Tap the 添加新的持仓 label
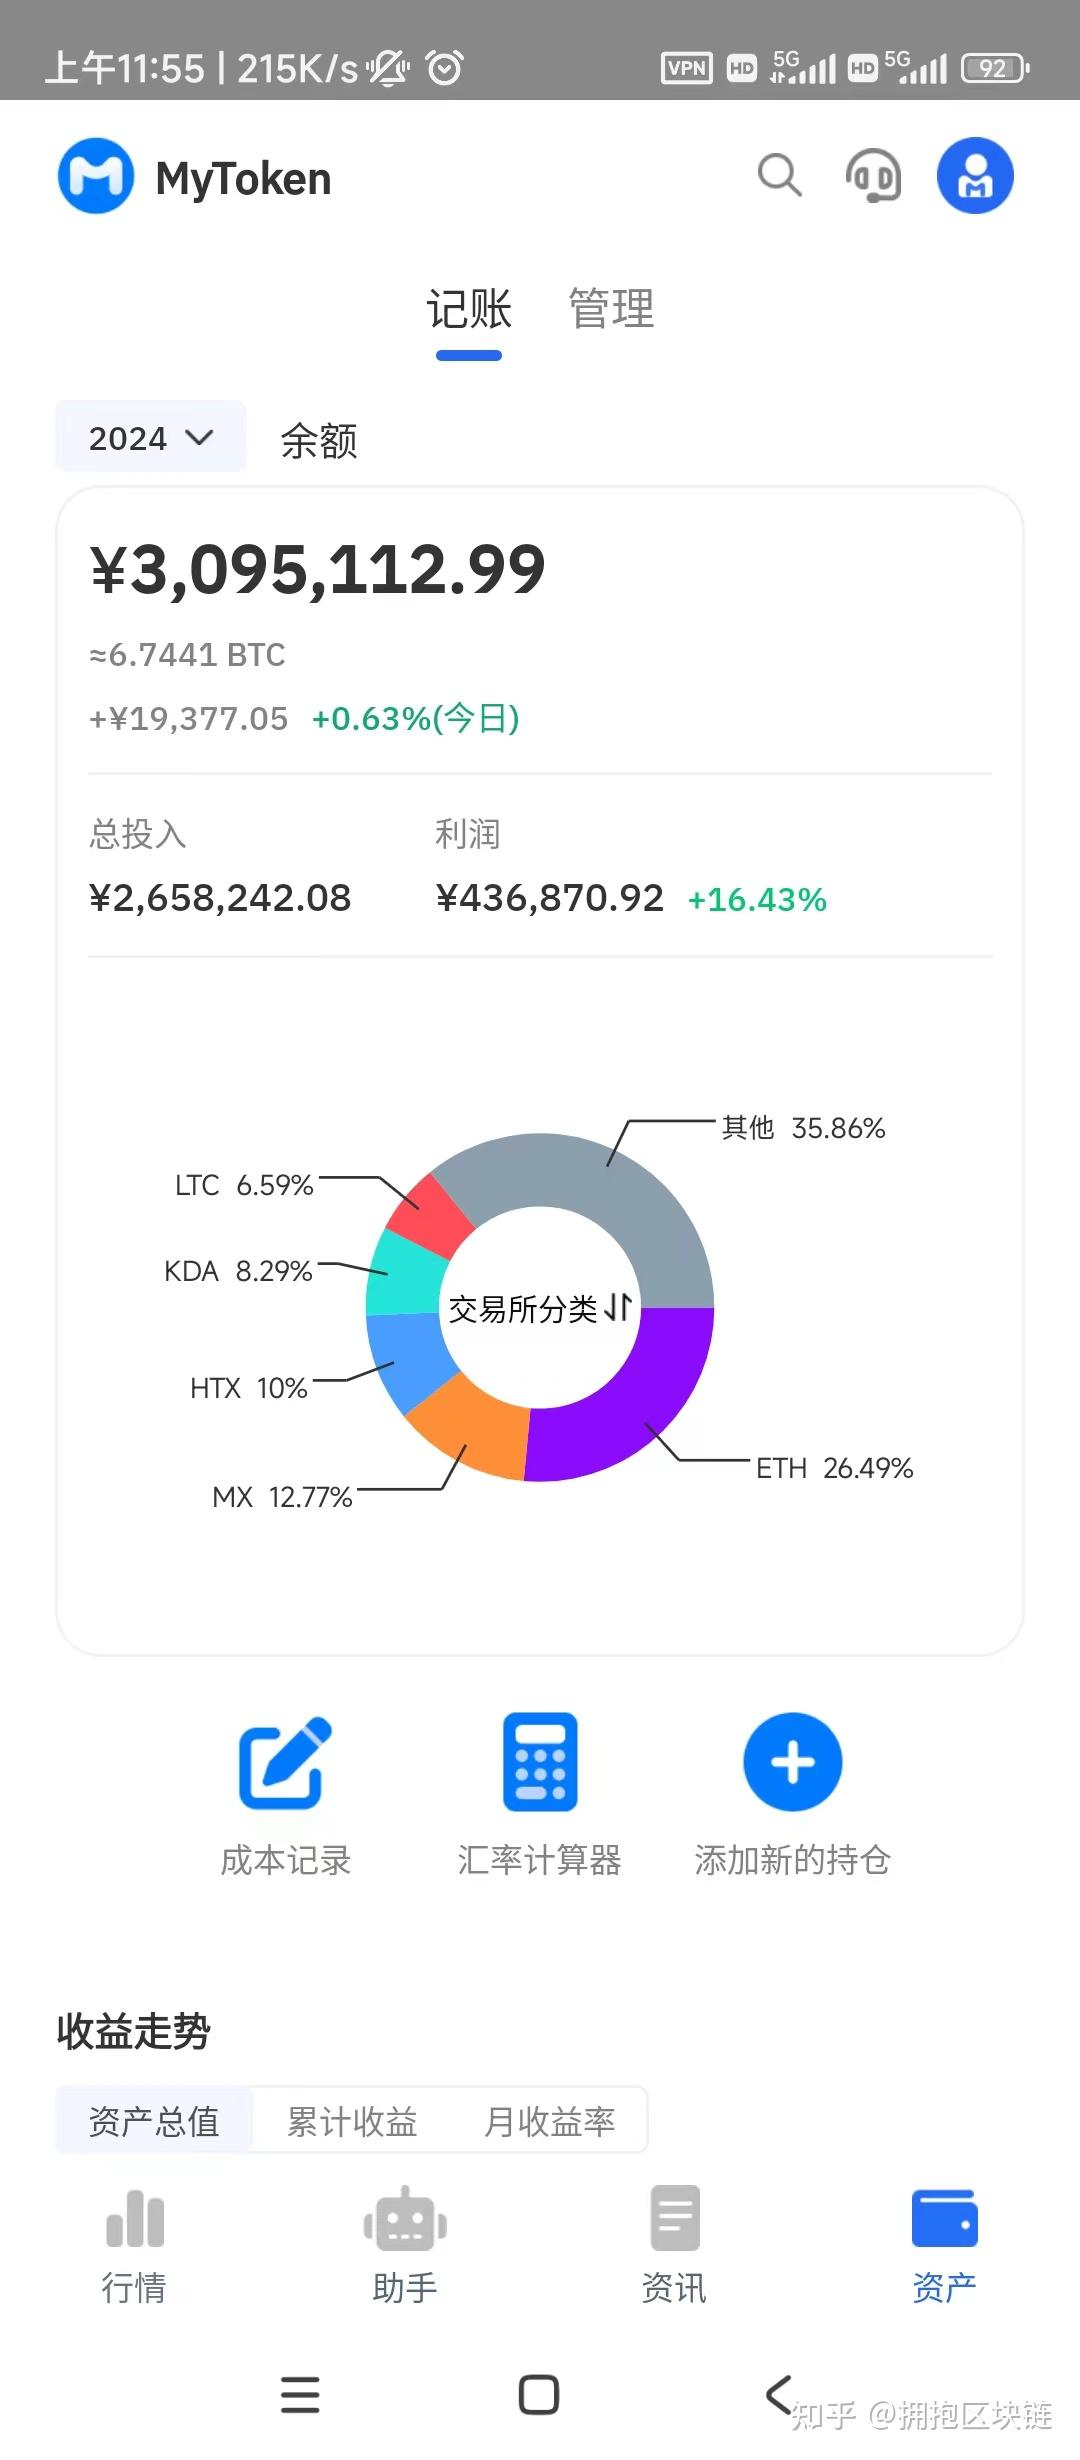 pyautogui.click(x=793, y=1860)
